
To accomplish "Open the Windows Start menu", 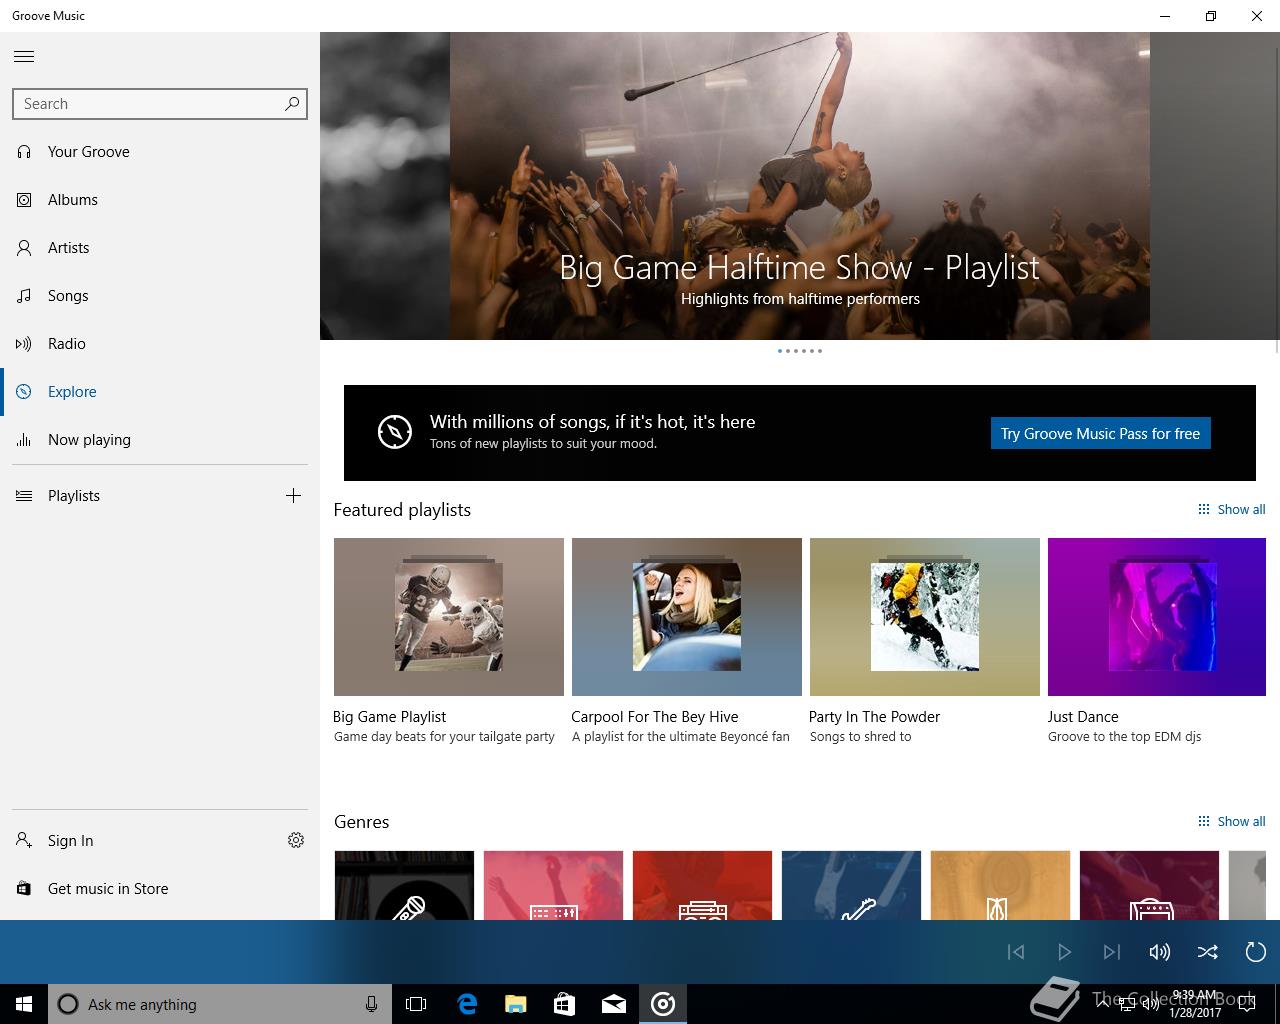I will (24, 1004).
